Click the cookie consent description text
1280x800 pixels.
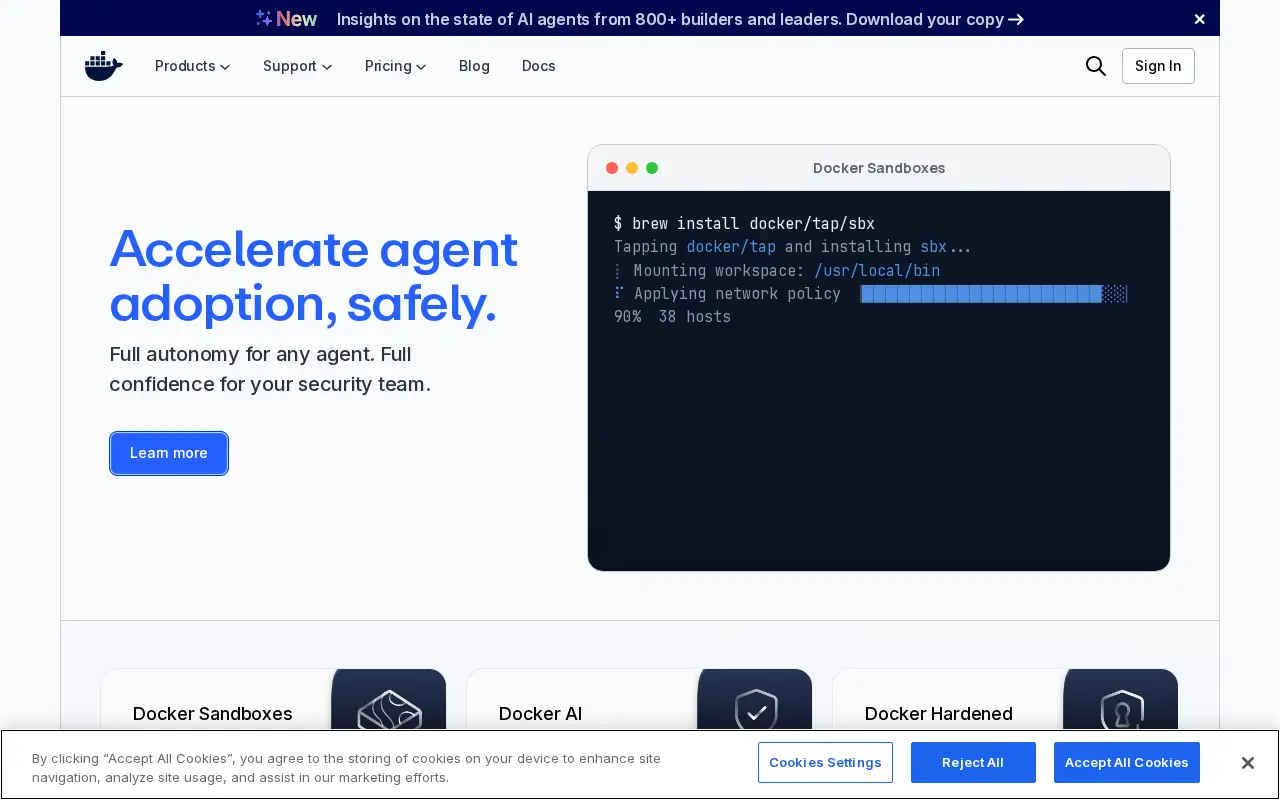point(346,768)
